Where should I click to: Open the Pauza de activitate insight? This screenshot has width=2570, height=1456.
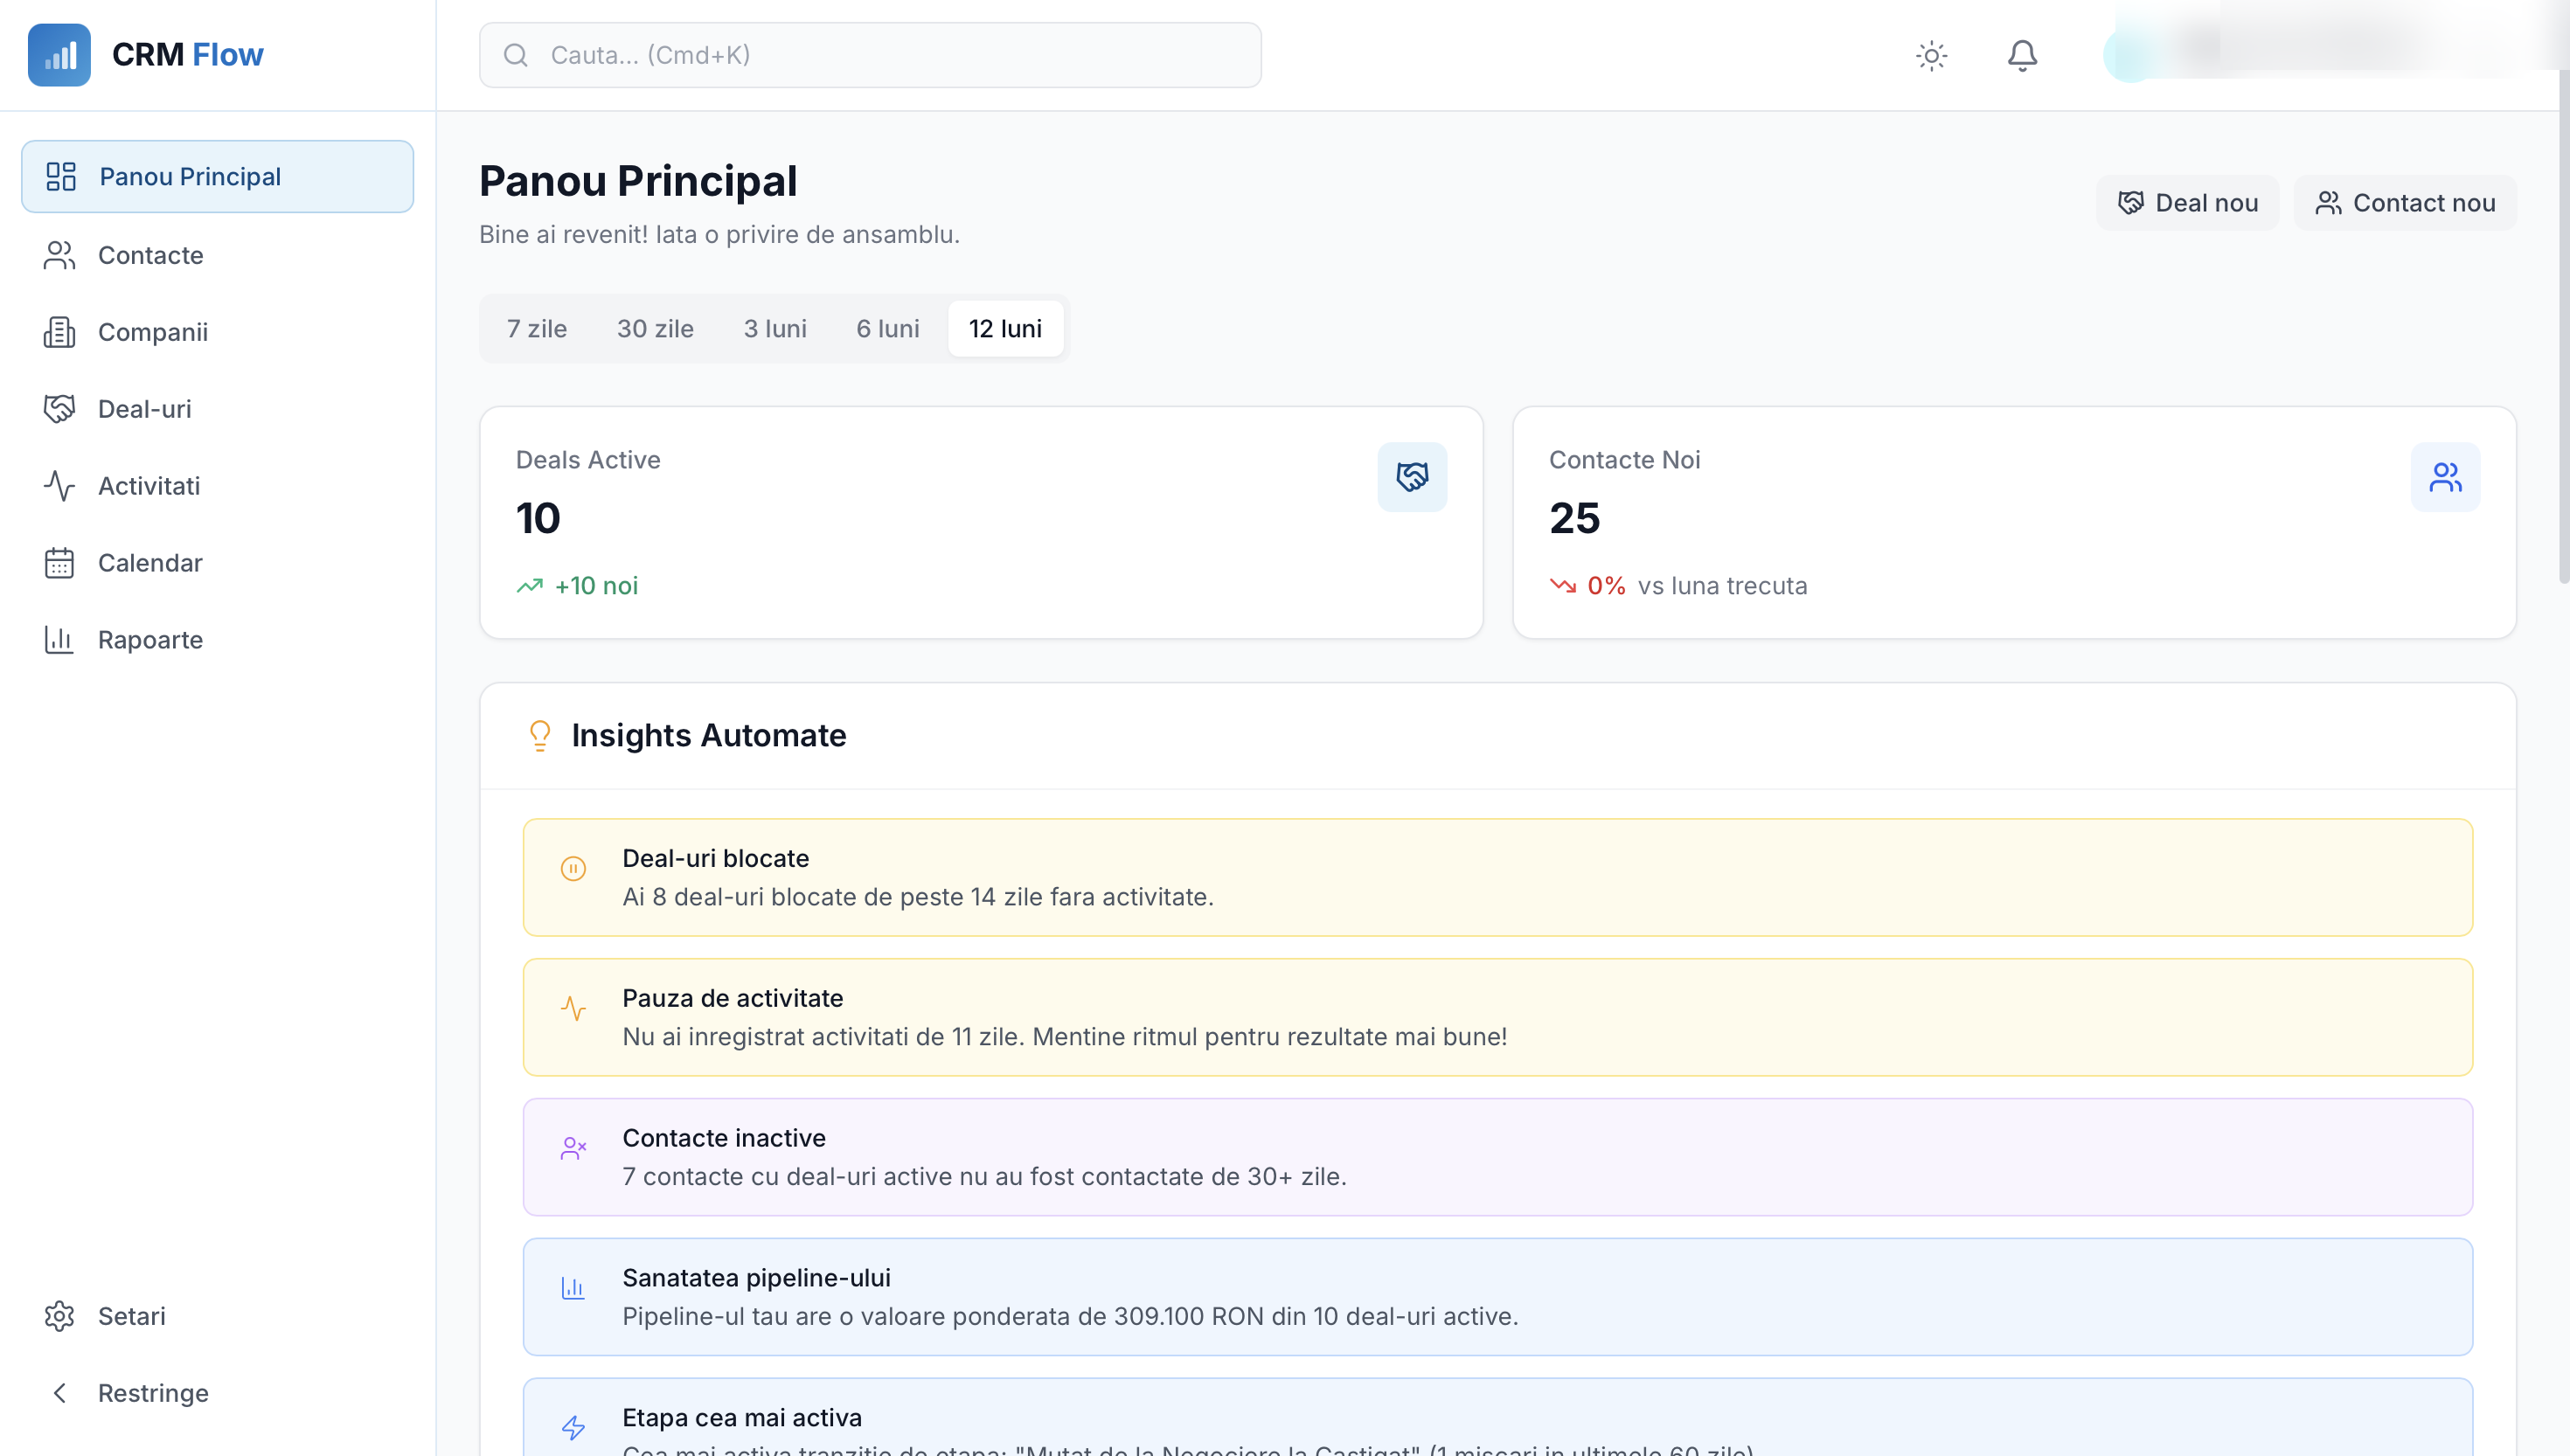pyautogui.click(x=1497, y=1018)
